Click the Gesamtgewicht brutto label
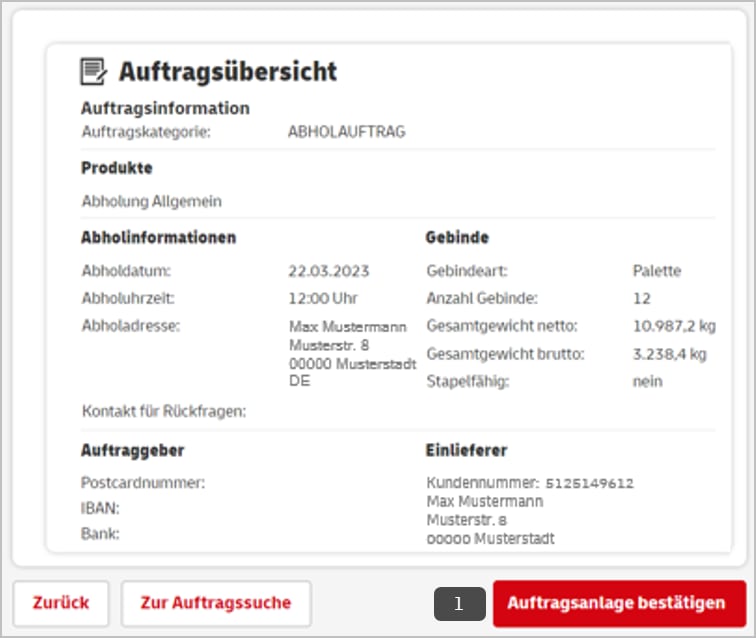The image size is (756, 638). pyautogui.click(x=505, y=354)
